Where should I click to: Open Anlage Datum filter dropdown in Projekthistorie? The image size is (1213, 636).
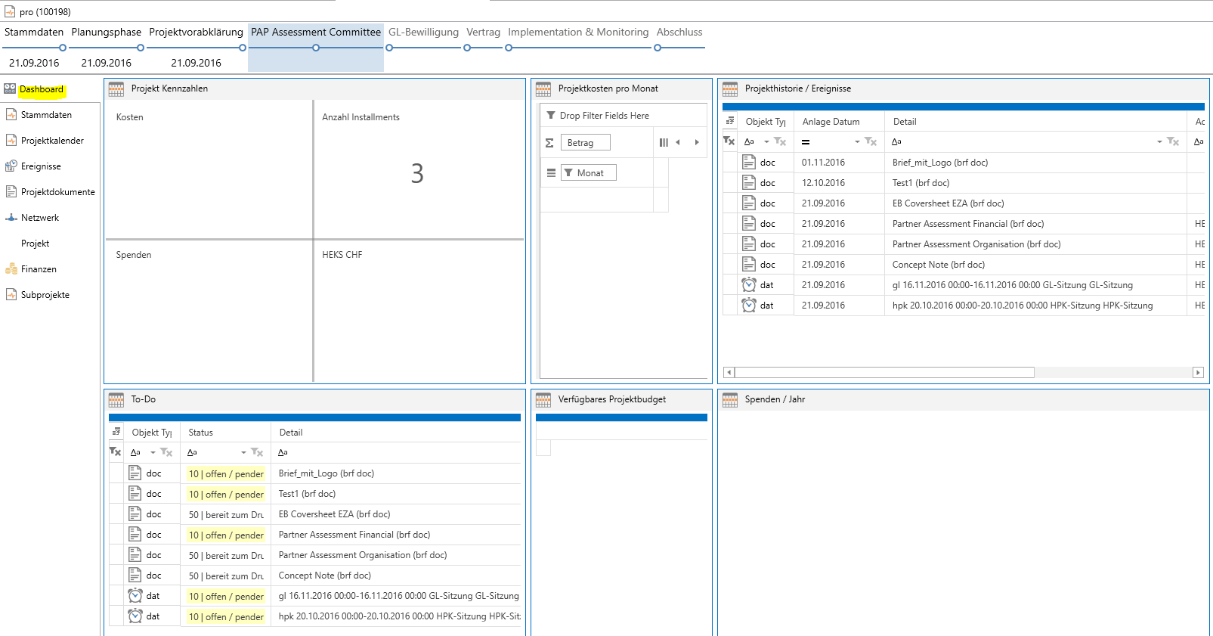(858, 142)
